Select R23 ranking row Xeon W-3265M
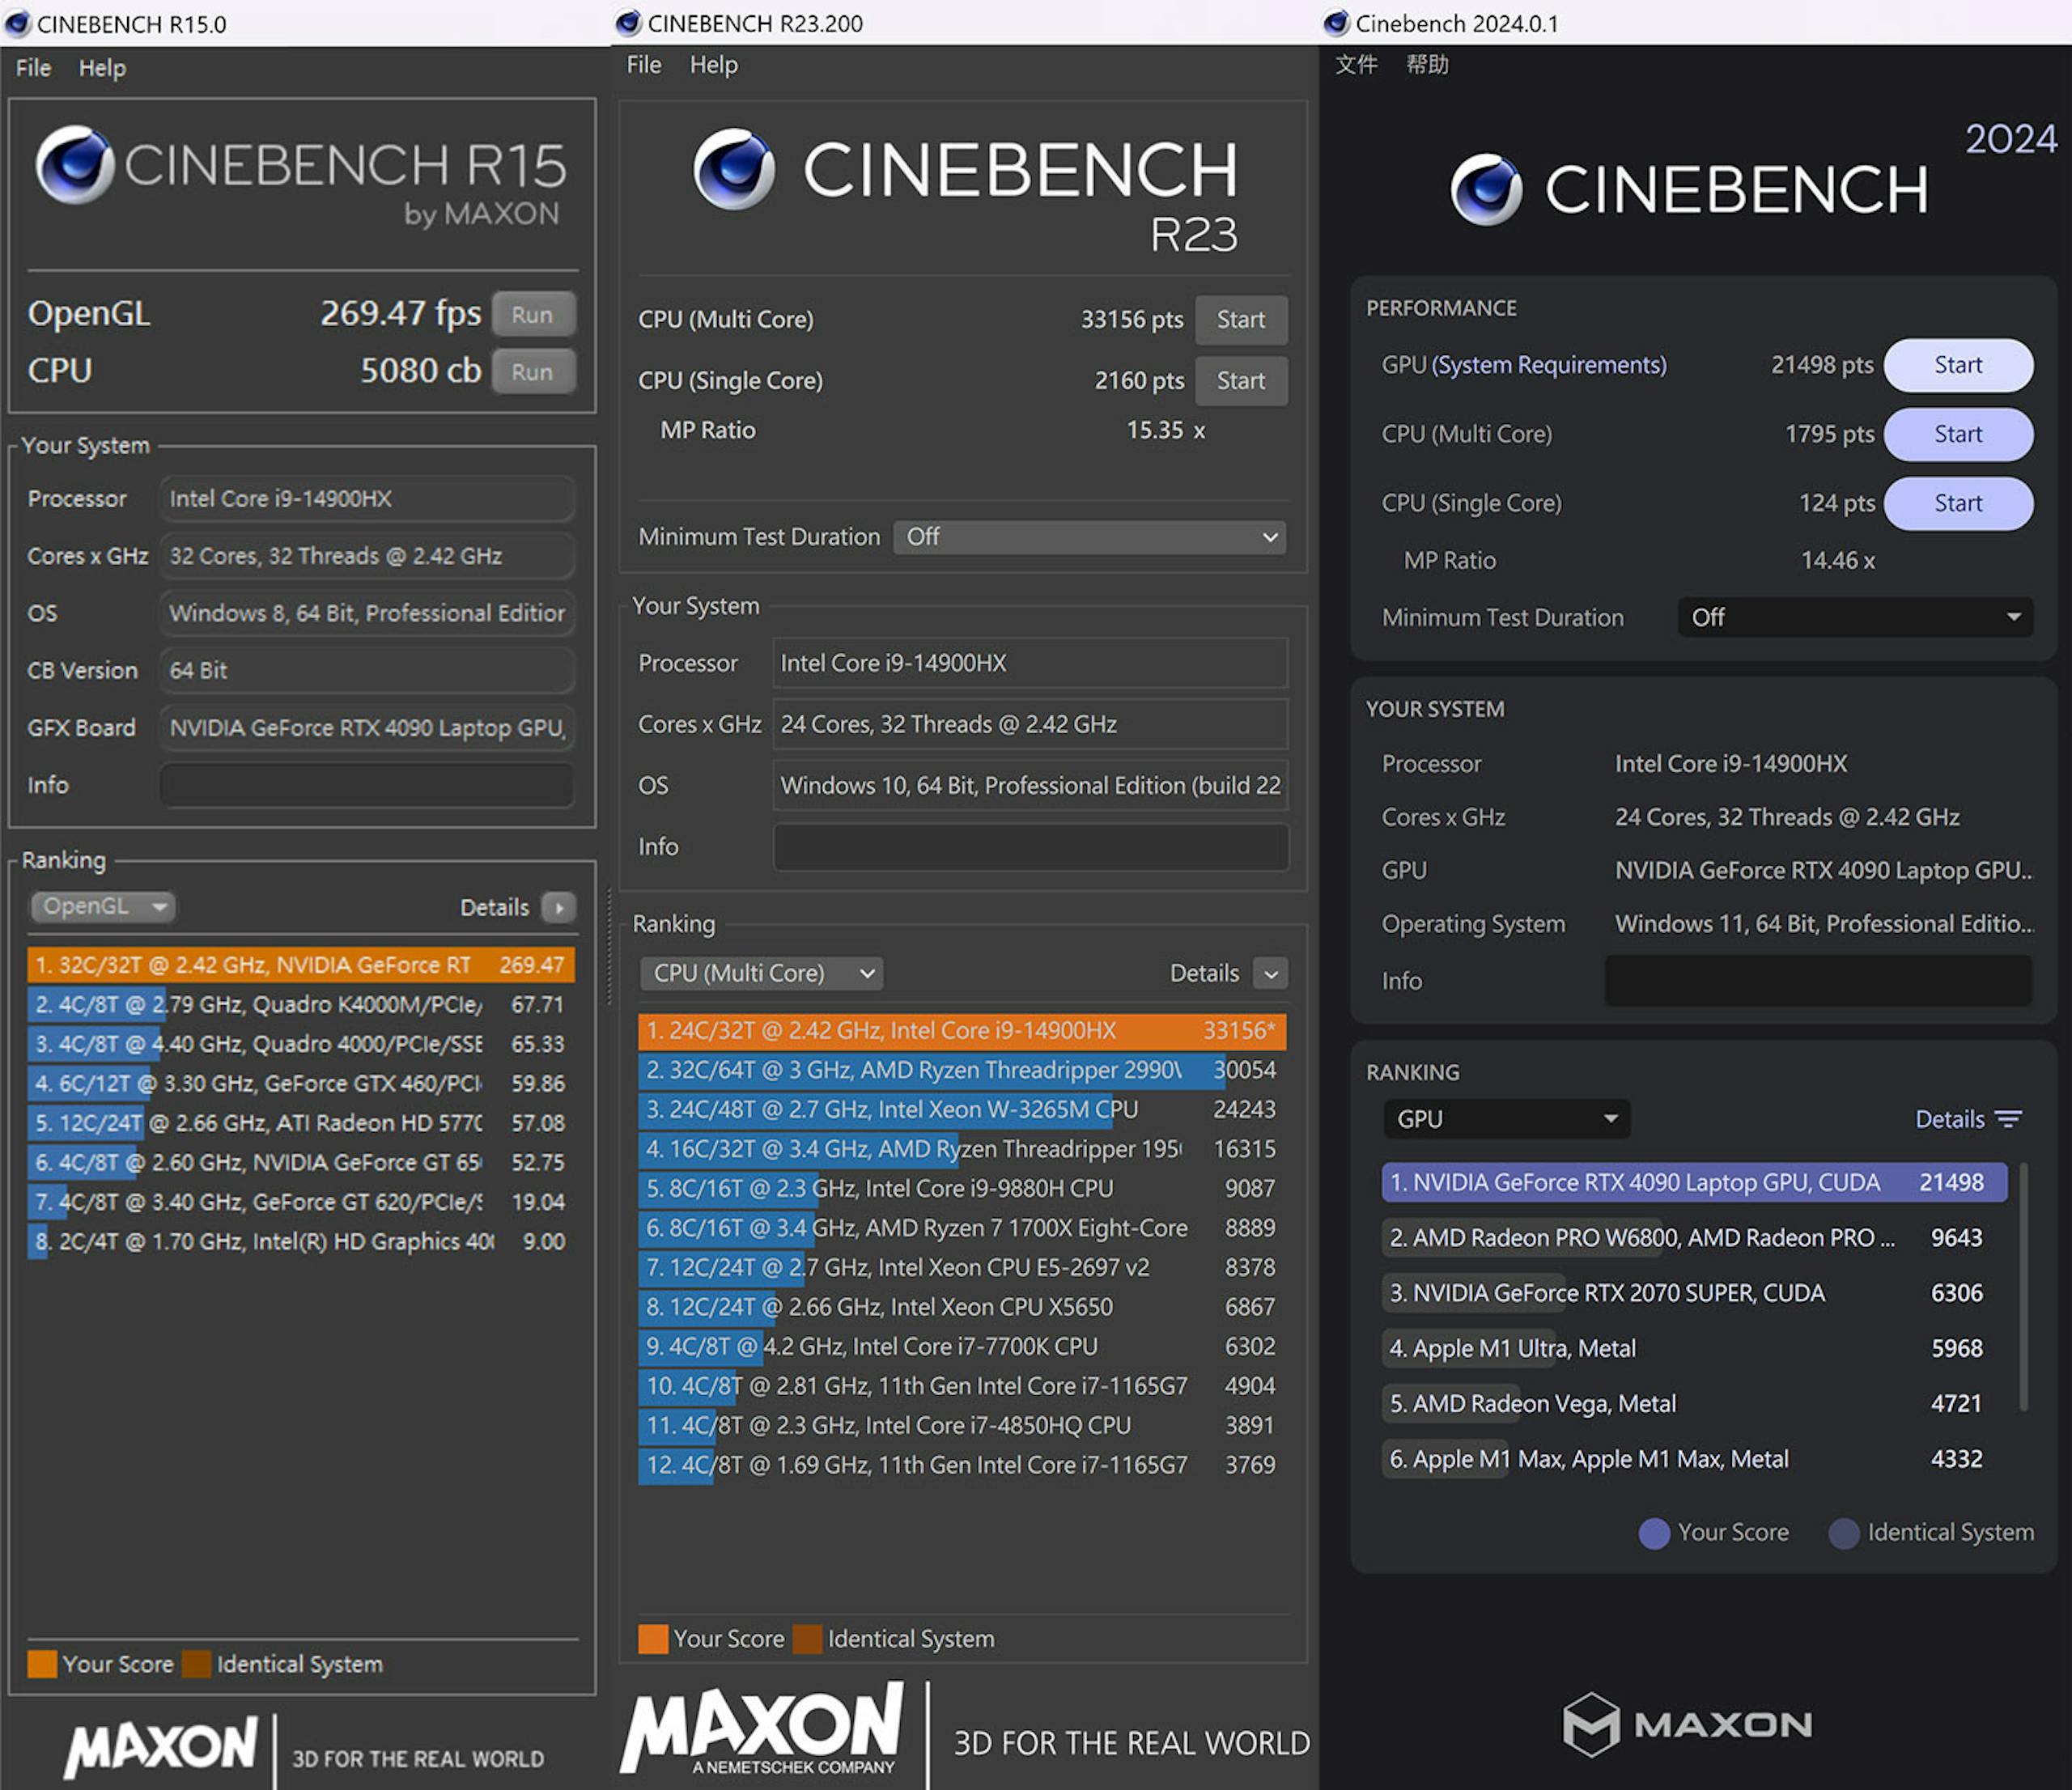 pyautogui.click(x=962, y=1110)
